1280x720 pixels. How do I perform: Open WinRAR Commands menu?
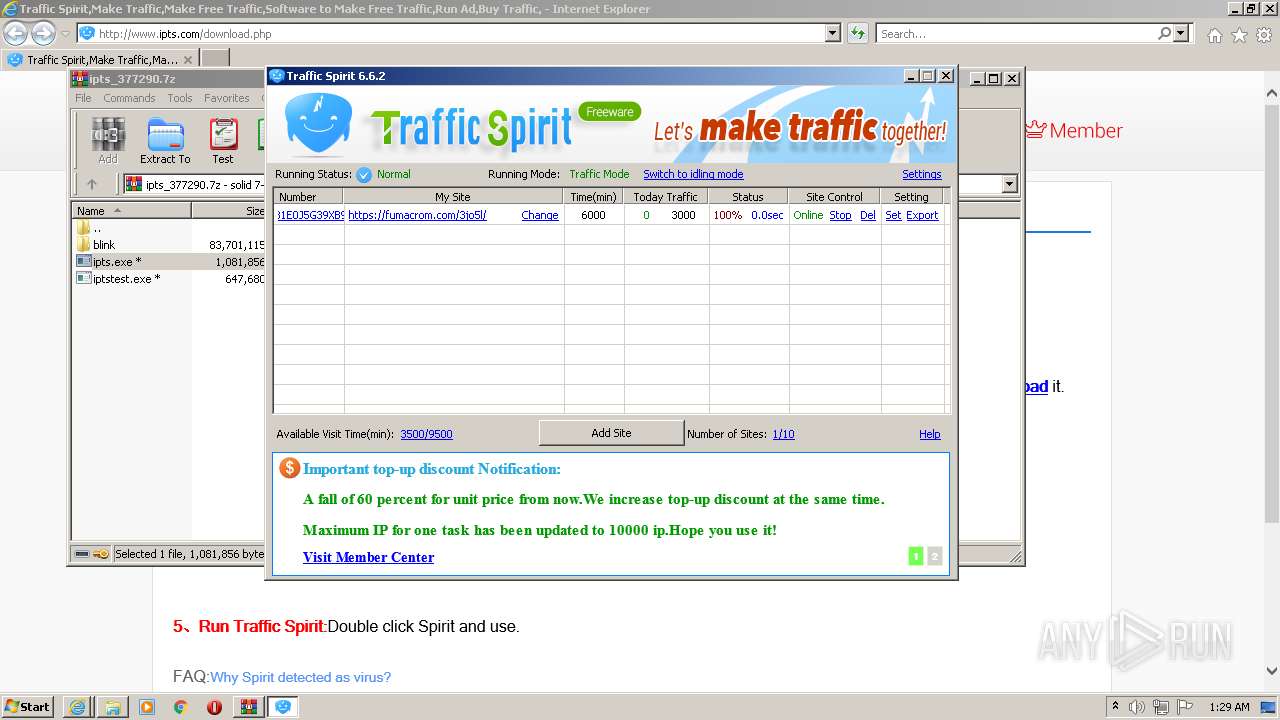click(129, 98)
